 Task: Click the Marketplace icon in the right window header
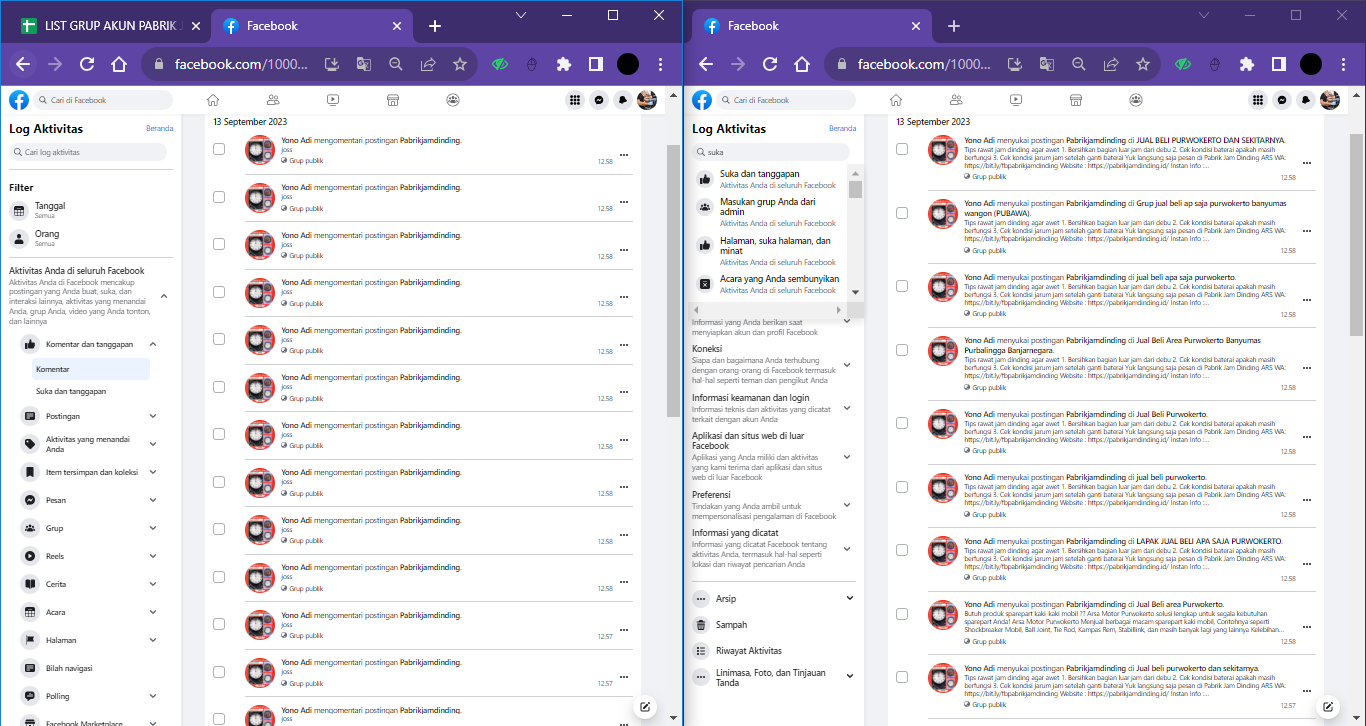pos(1076,100)
